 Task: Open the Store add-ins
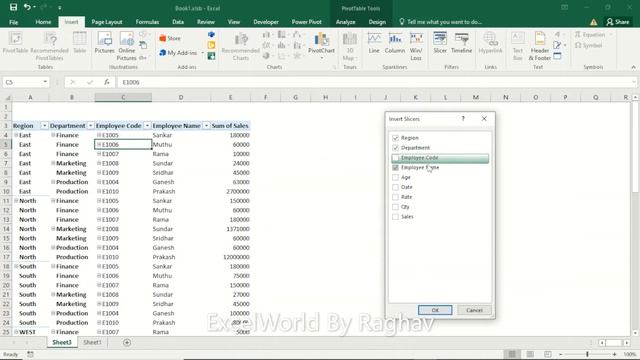[x=170, y=38]
